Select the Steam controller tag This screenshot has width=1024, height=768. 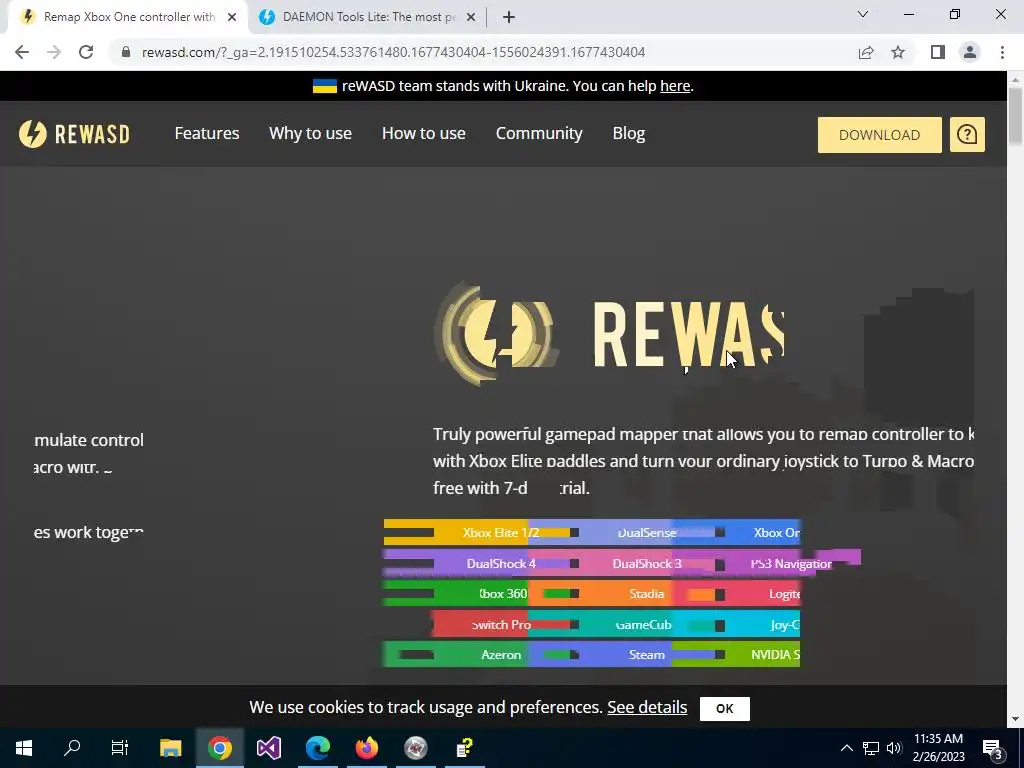tap(647, 654)
